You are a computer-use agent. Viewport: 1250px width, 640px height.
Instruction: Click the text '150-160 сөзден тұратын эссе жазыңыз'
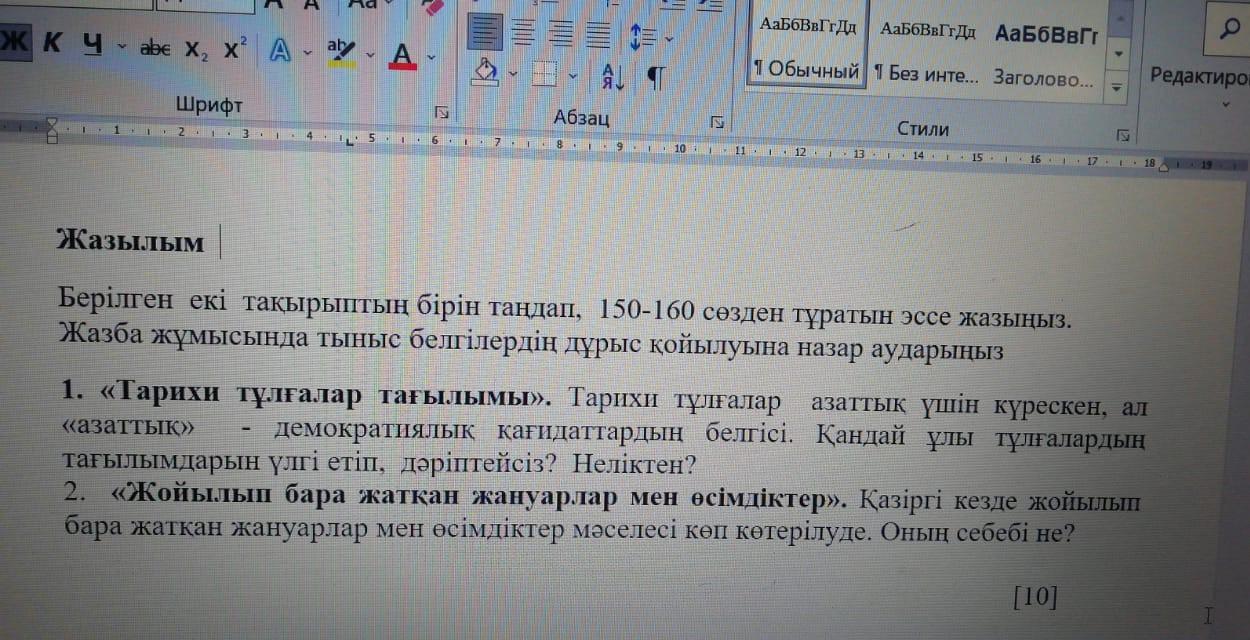[835, 314]
